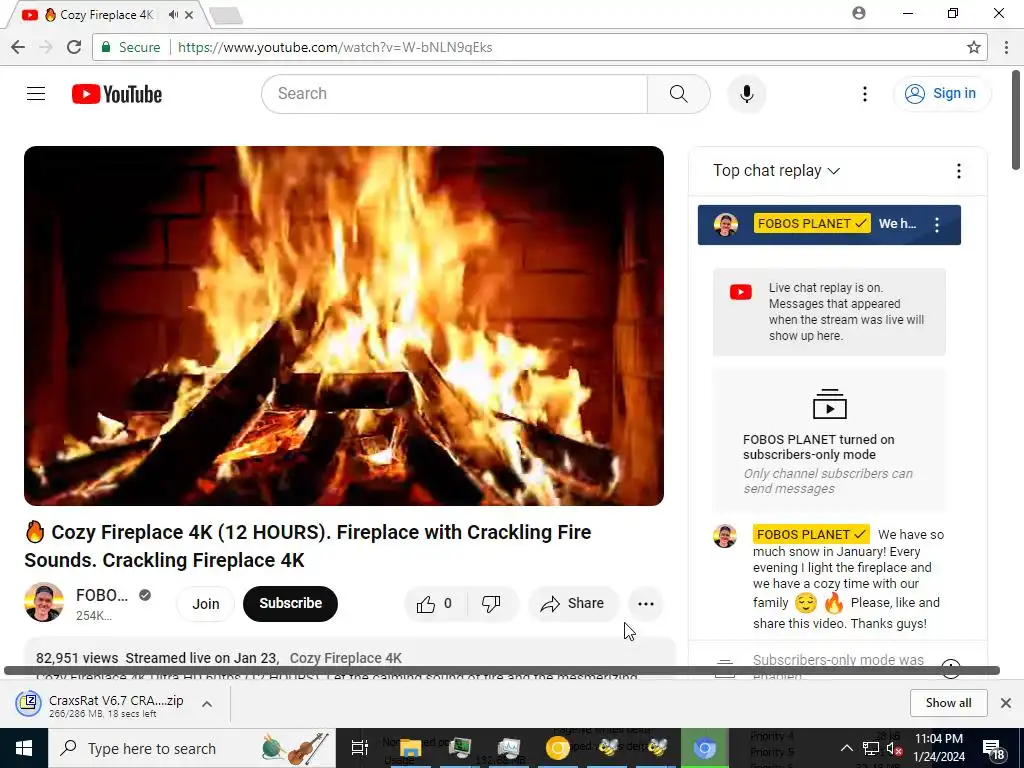Open Task View on the taskbar
Image resolution: width=1024 pixels, height=768 pixels.
point(360,748)
